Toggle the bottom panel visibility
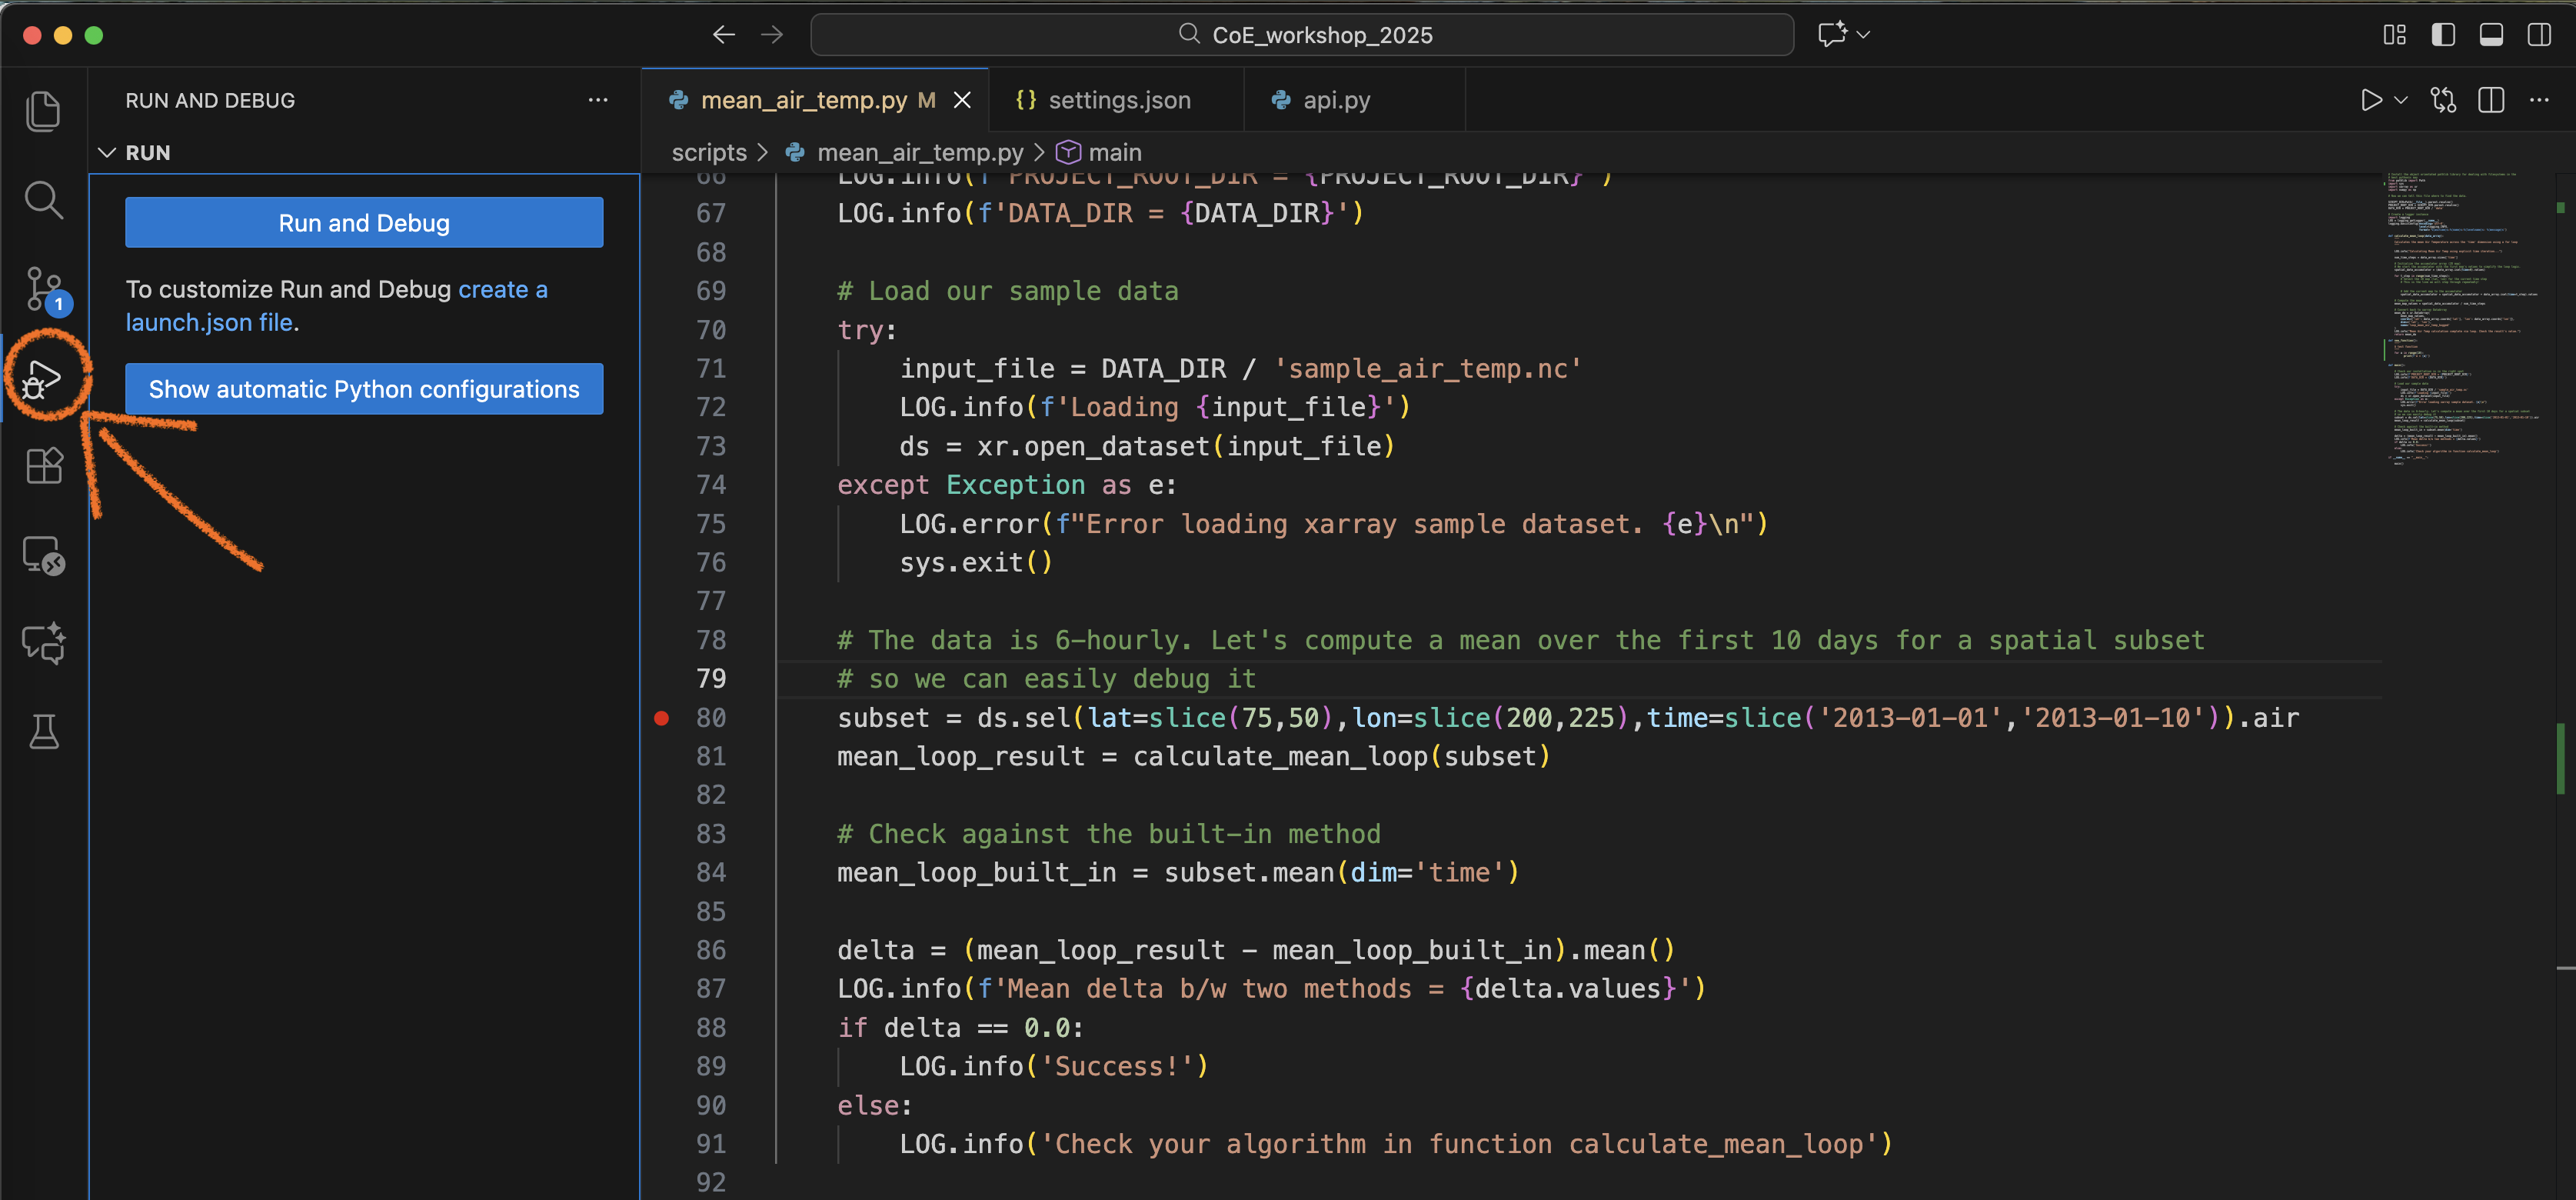2576x1200 pixels. coord(2491,35)
